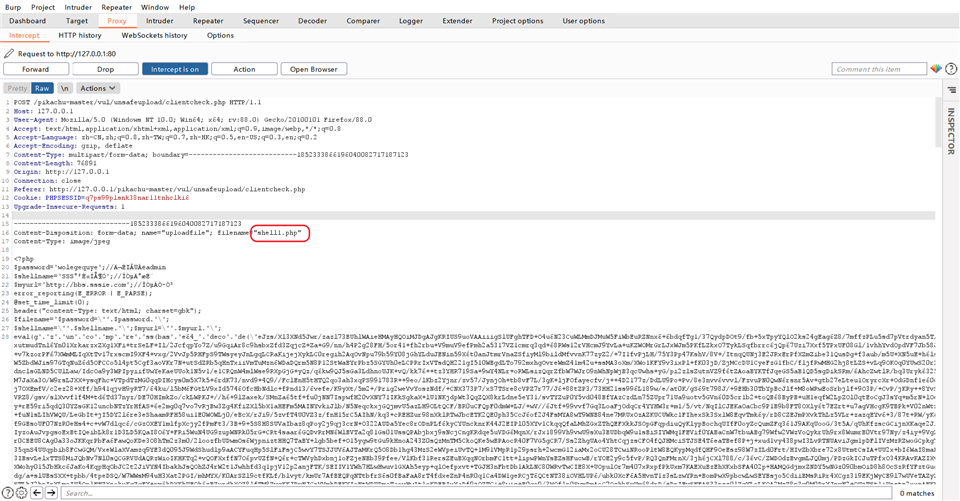960x501 pixels.
Task: Open the Burp menu
Action: tap(13, 7)
